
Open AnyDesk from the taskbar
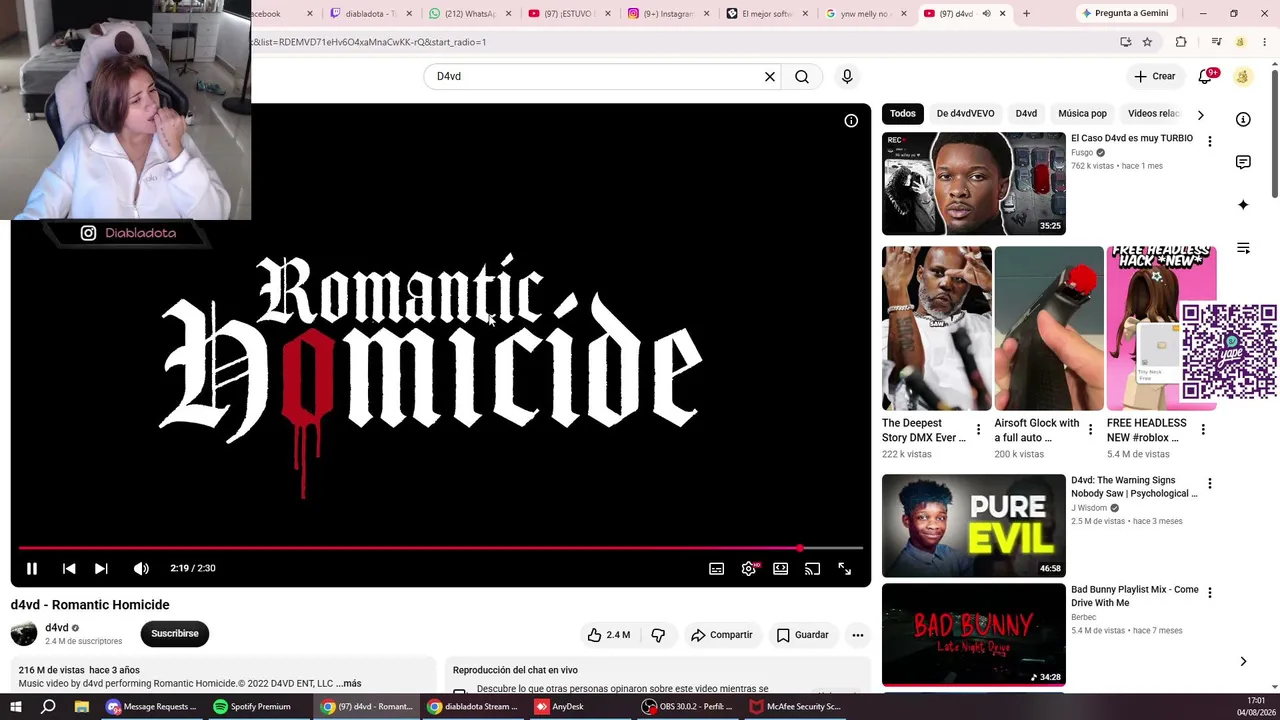point(560,707)
